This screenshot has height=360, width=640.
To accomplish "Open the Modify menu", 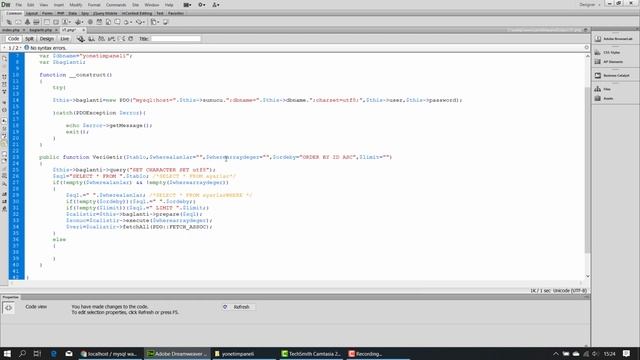I will pyautogui.click(x=76, y=5).
